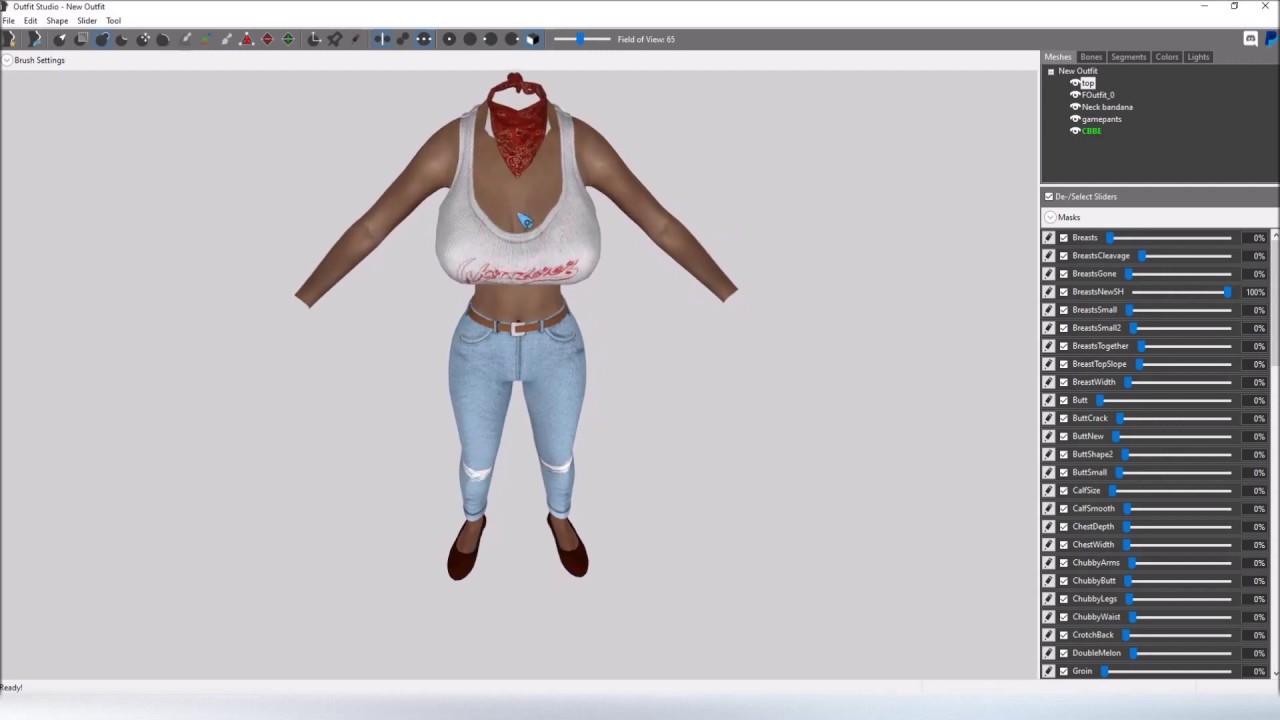This screenshot has width=1280, height=720.
Task: Select the Meshes tab
Action: (x=1058, y=57)
